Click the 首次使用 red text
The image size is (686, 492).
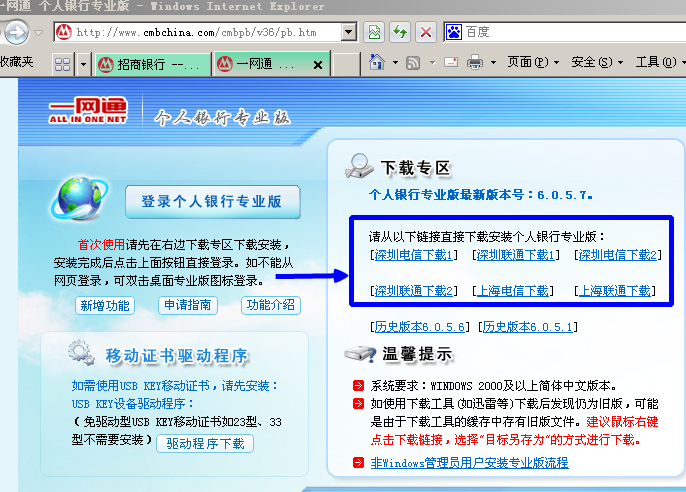pos(101,244)
